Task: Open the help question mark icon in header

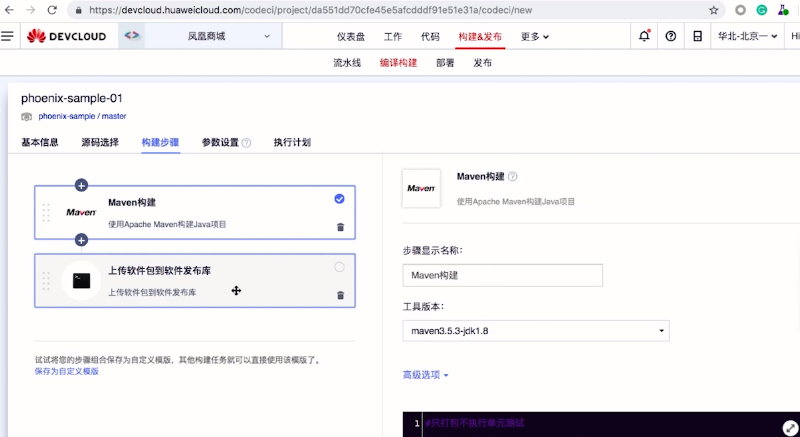Action: pos(671,36)
